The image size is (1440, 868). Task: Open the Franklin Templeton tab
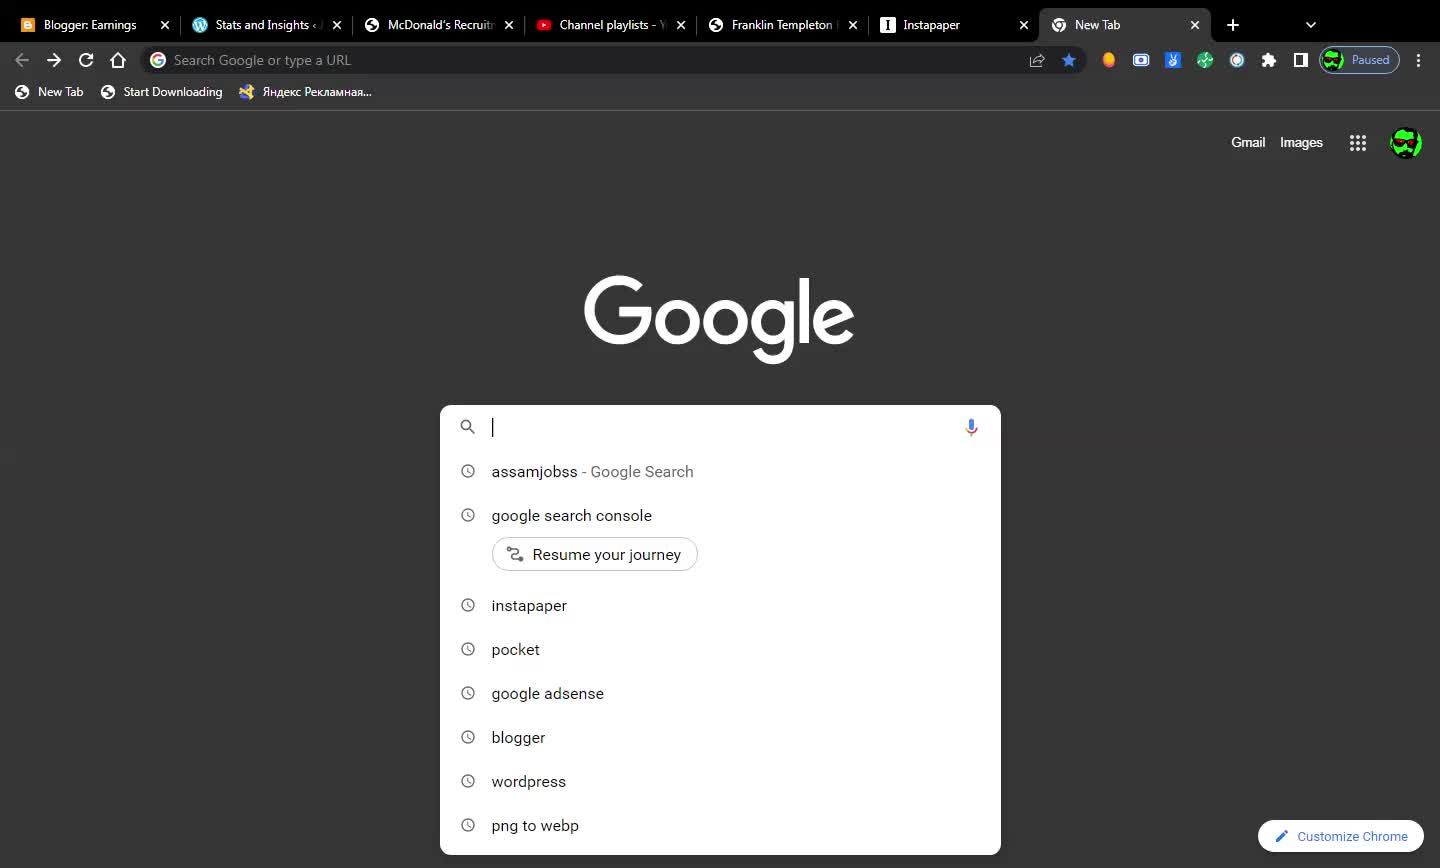point(784,25)
